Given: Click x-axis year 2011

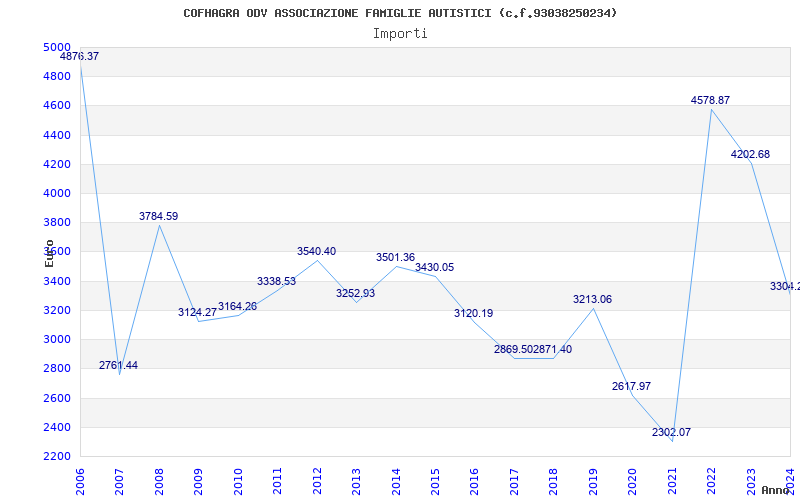Looking at the screenshot, I should pyautogui.click(x=278, y=481).
